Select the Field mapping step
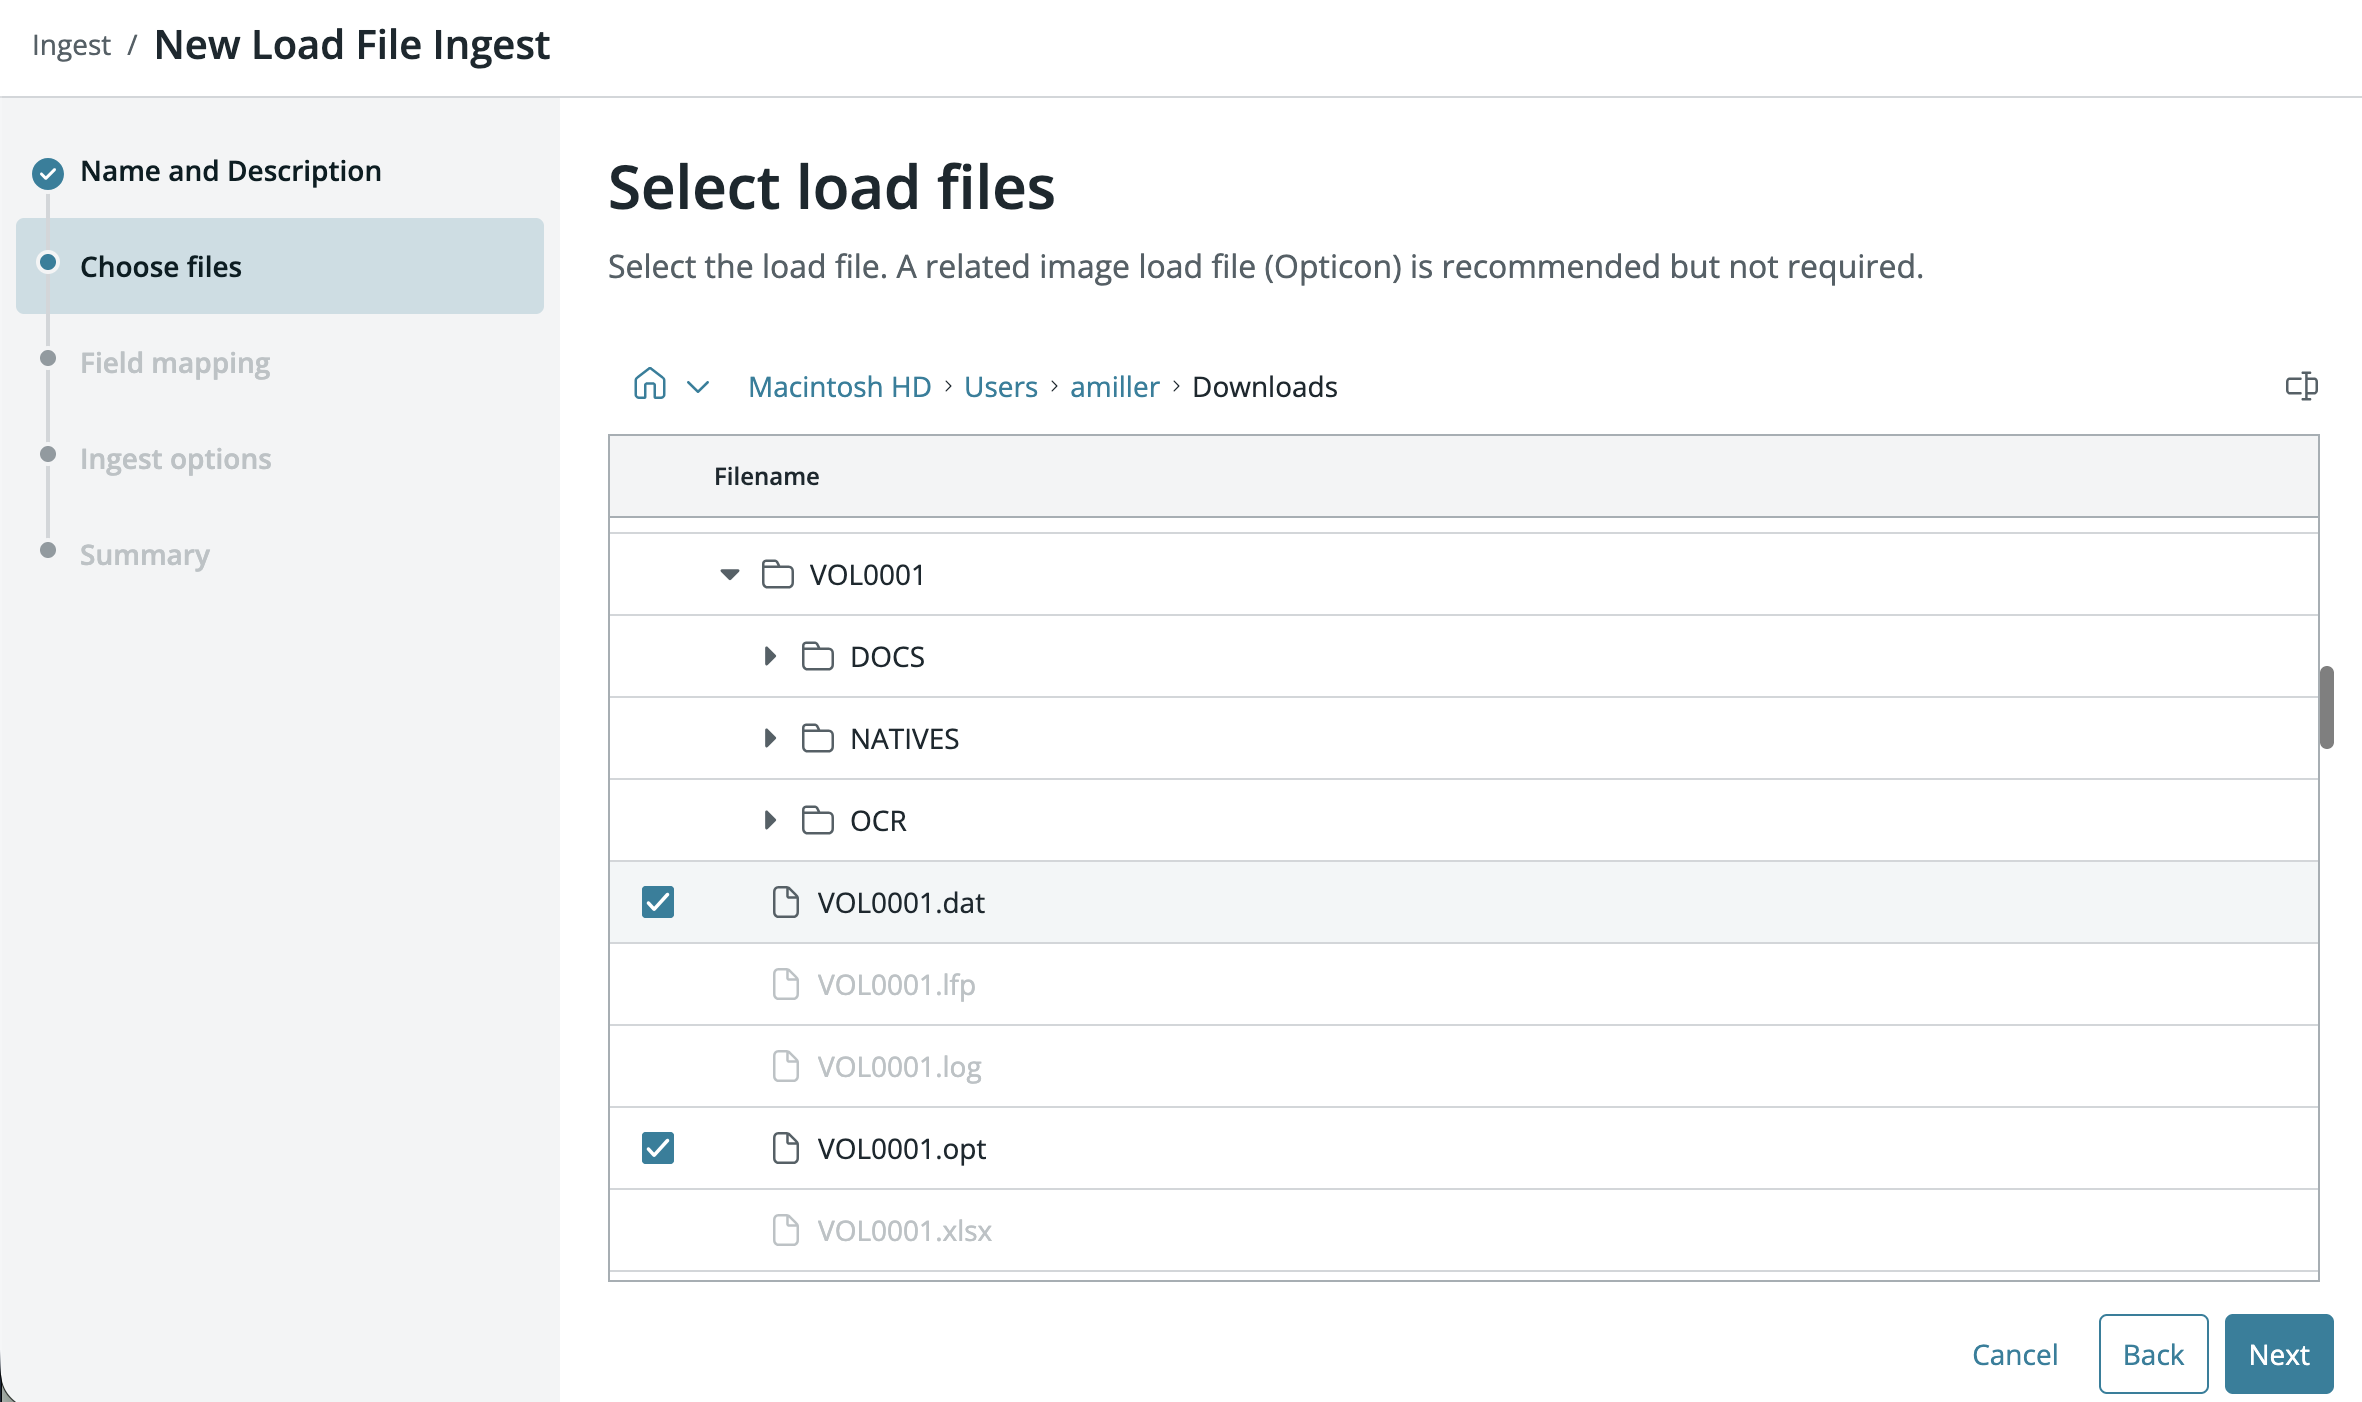This screenshot has height=1402, width=2362. 175,363
